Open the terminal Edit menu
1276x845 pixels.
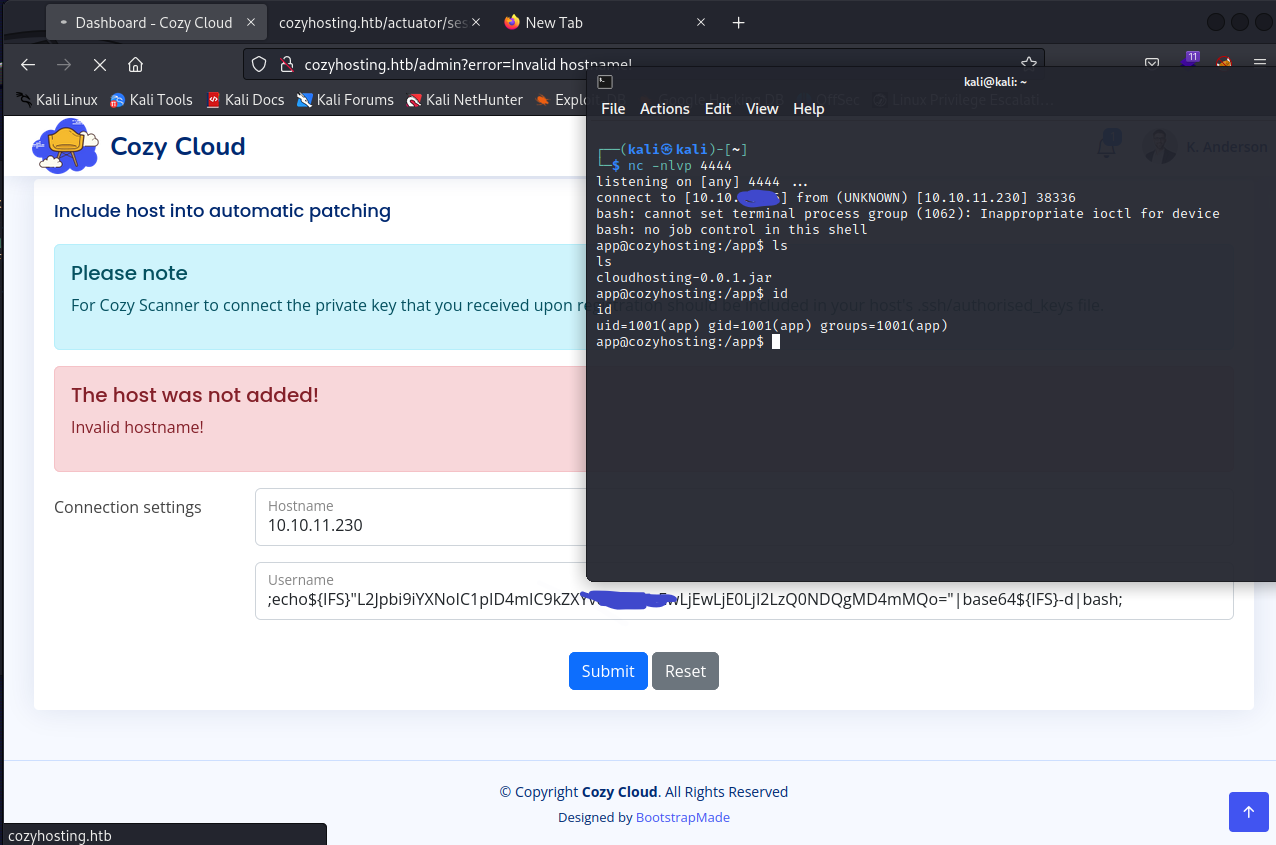[717, 109]
